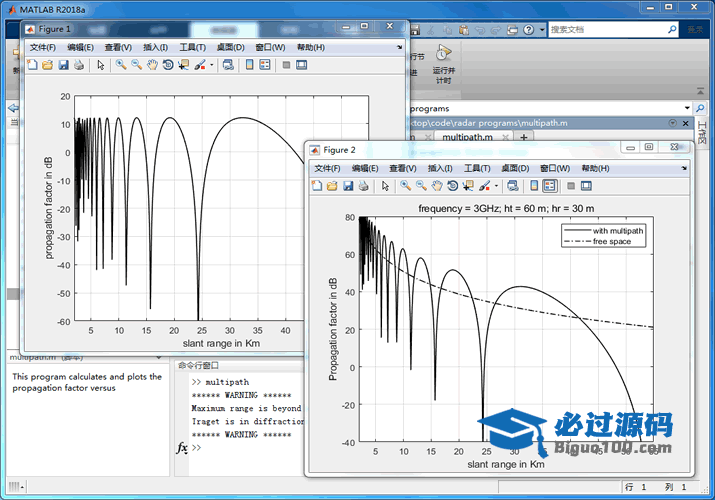Select Brush data tool in Figure 2
715x500 pixels.
(x=485, y=186)
